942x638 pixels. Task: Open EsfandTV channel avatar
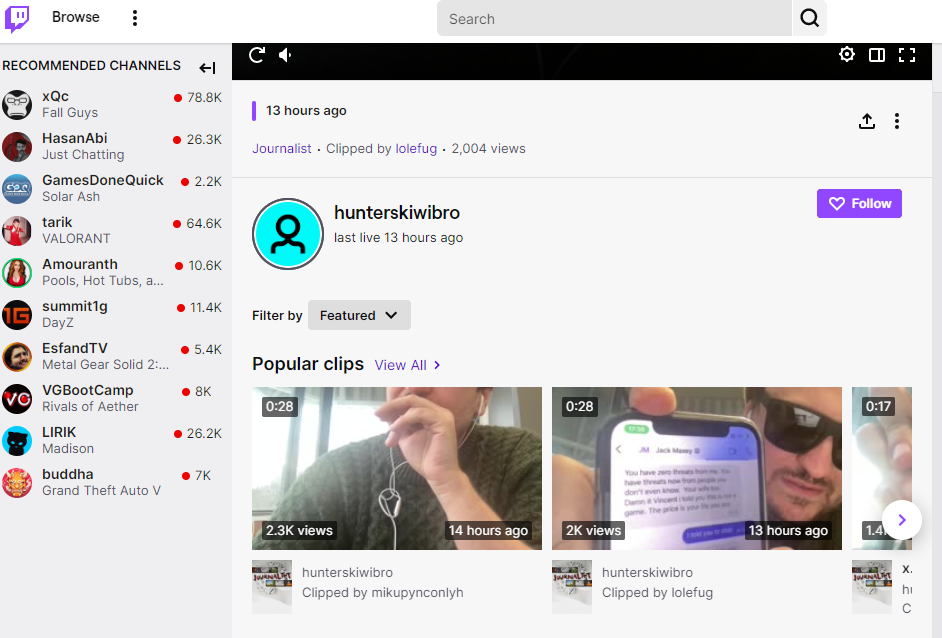[17, 357]
